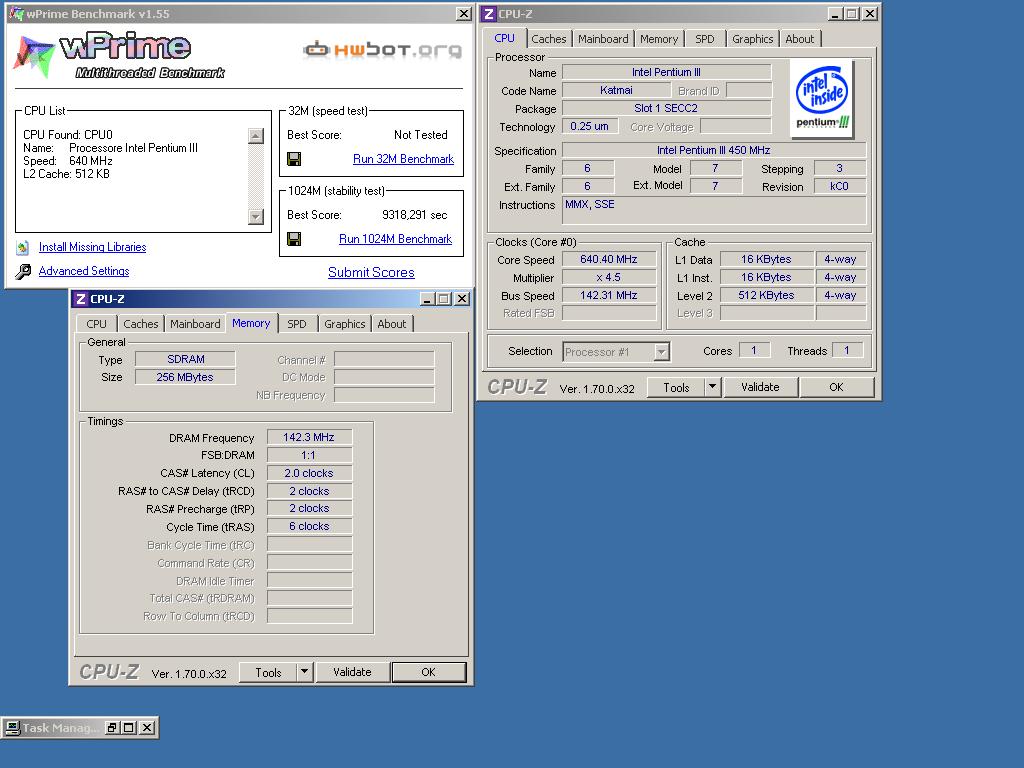Switch to Mainboard tab in CPU-Z CPU window

[603, 39]
